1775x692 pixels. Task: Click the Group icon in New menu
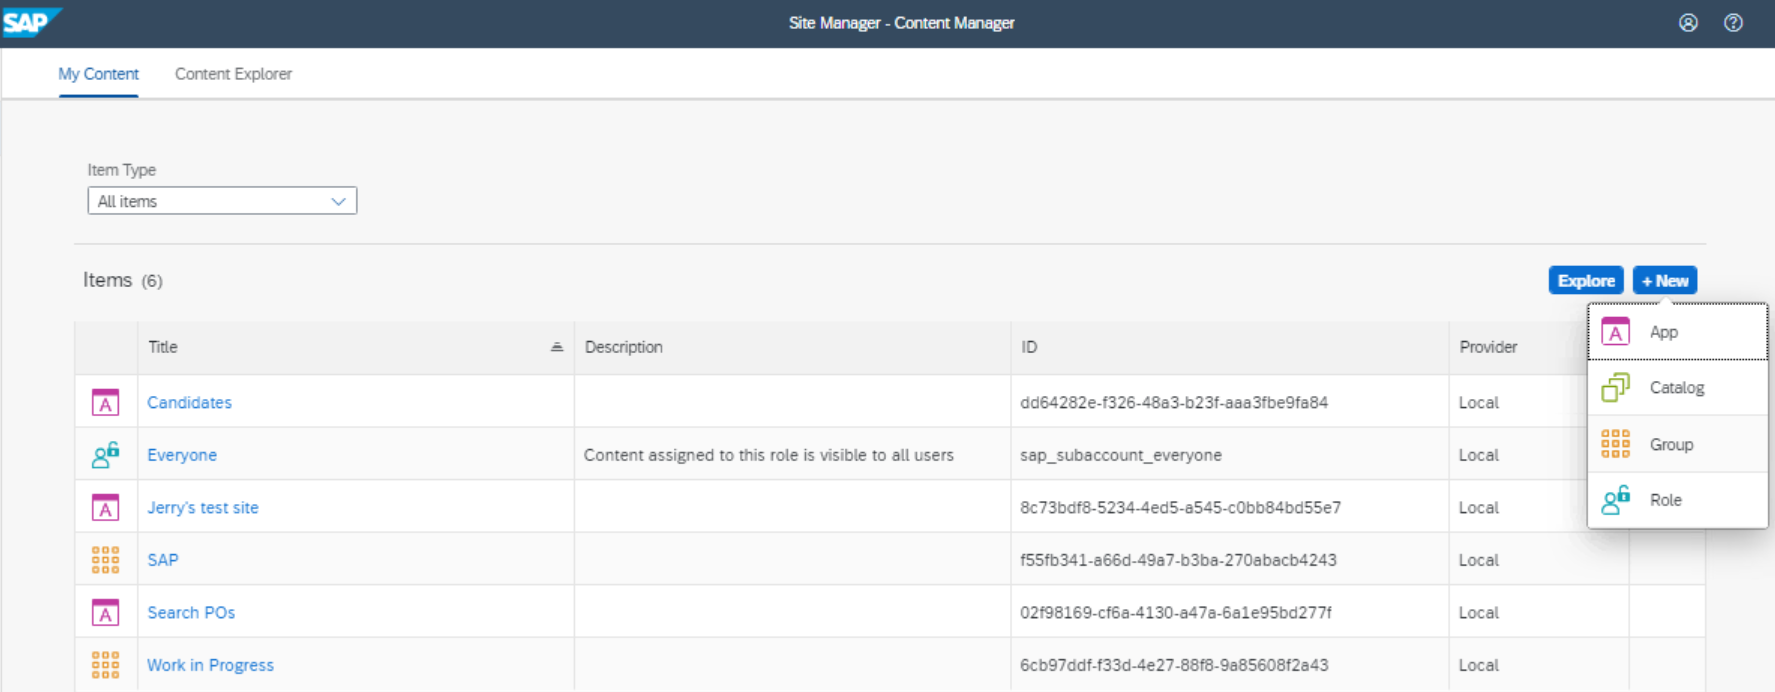(x=1615, y=443)
